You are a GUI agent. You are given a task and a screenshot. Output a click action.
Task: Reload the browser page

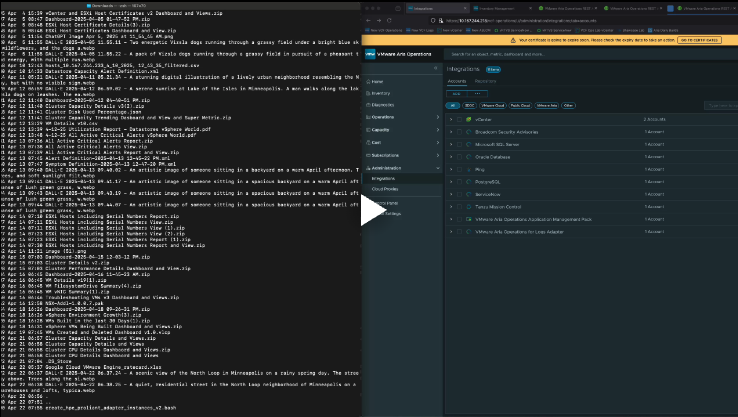(389, 21)
